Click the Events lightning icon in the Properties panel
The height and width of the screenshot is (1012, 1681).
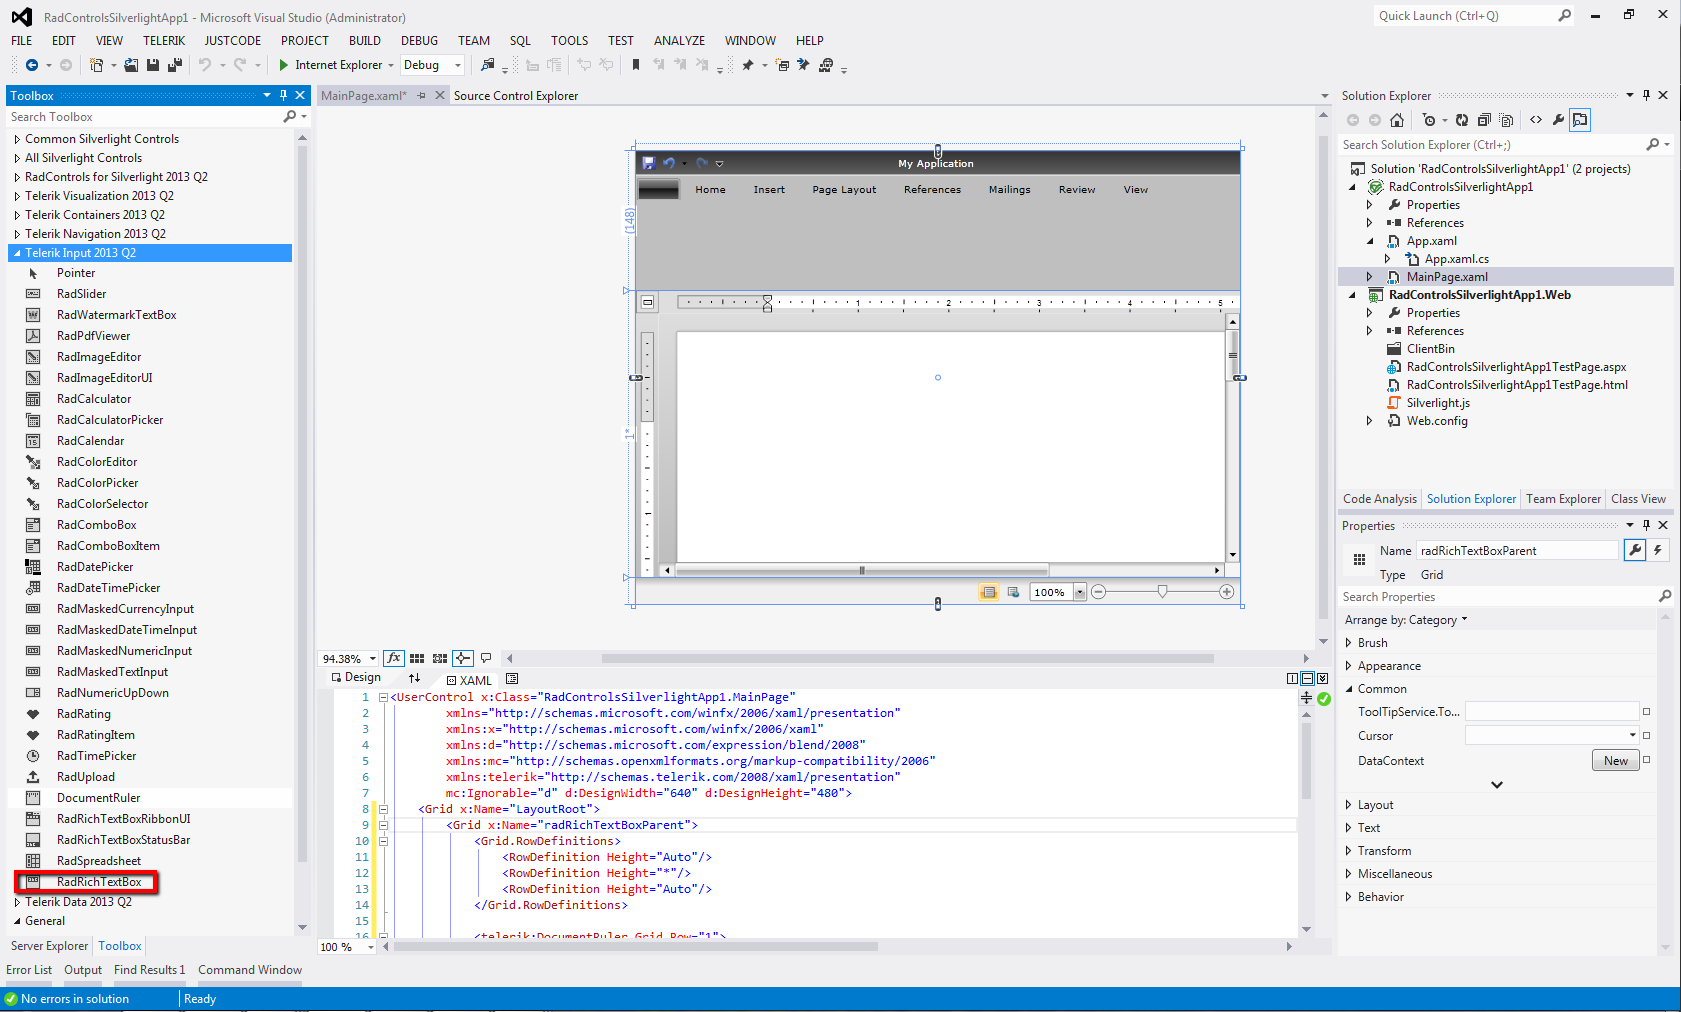click(1658, 550)
